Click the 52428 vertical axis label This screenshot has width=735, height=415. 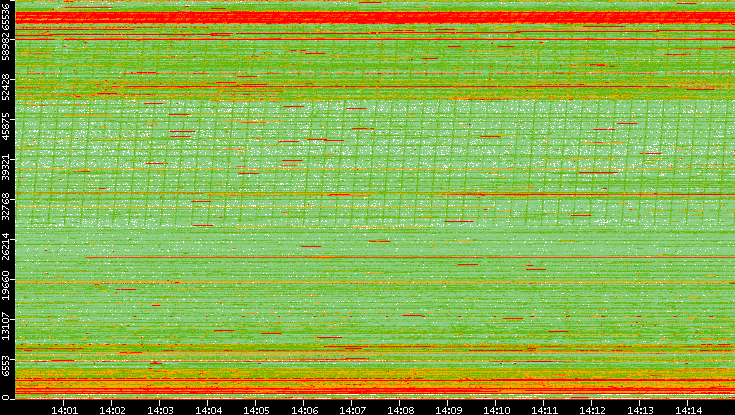click(5, 87)
